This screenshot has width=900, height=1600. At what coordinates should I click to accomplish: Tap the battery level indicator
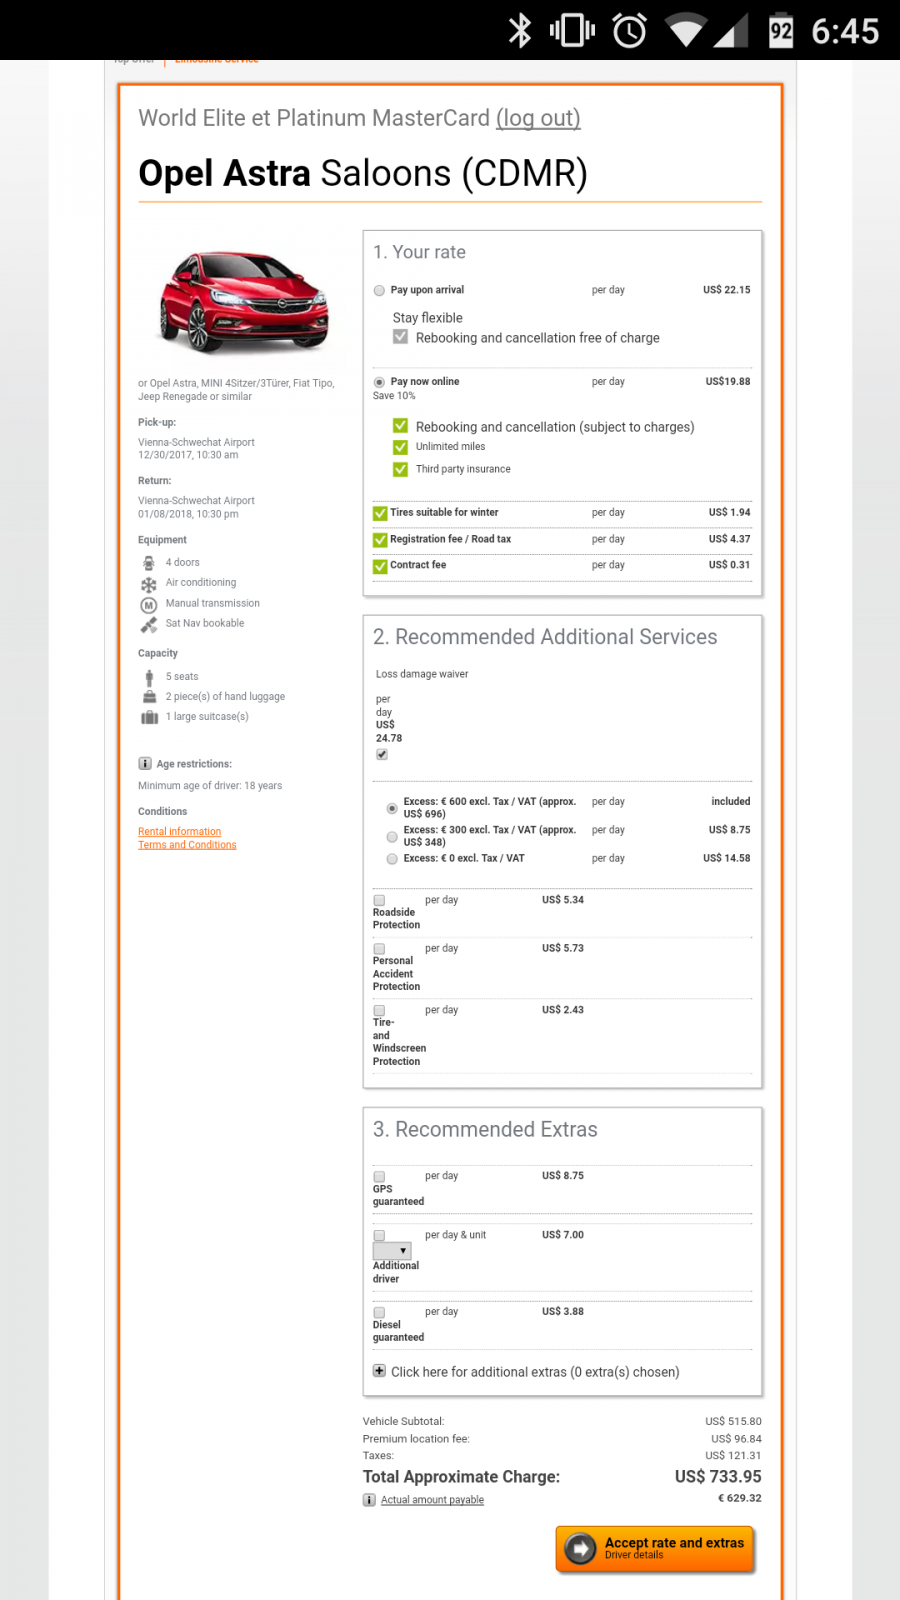tap(781, 31)
